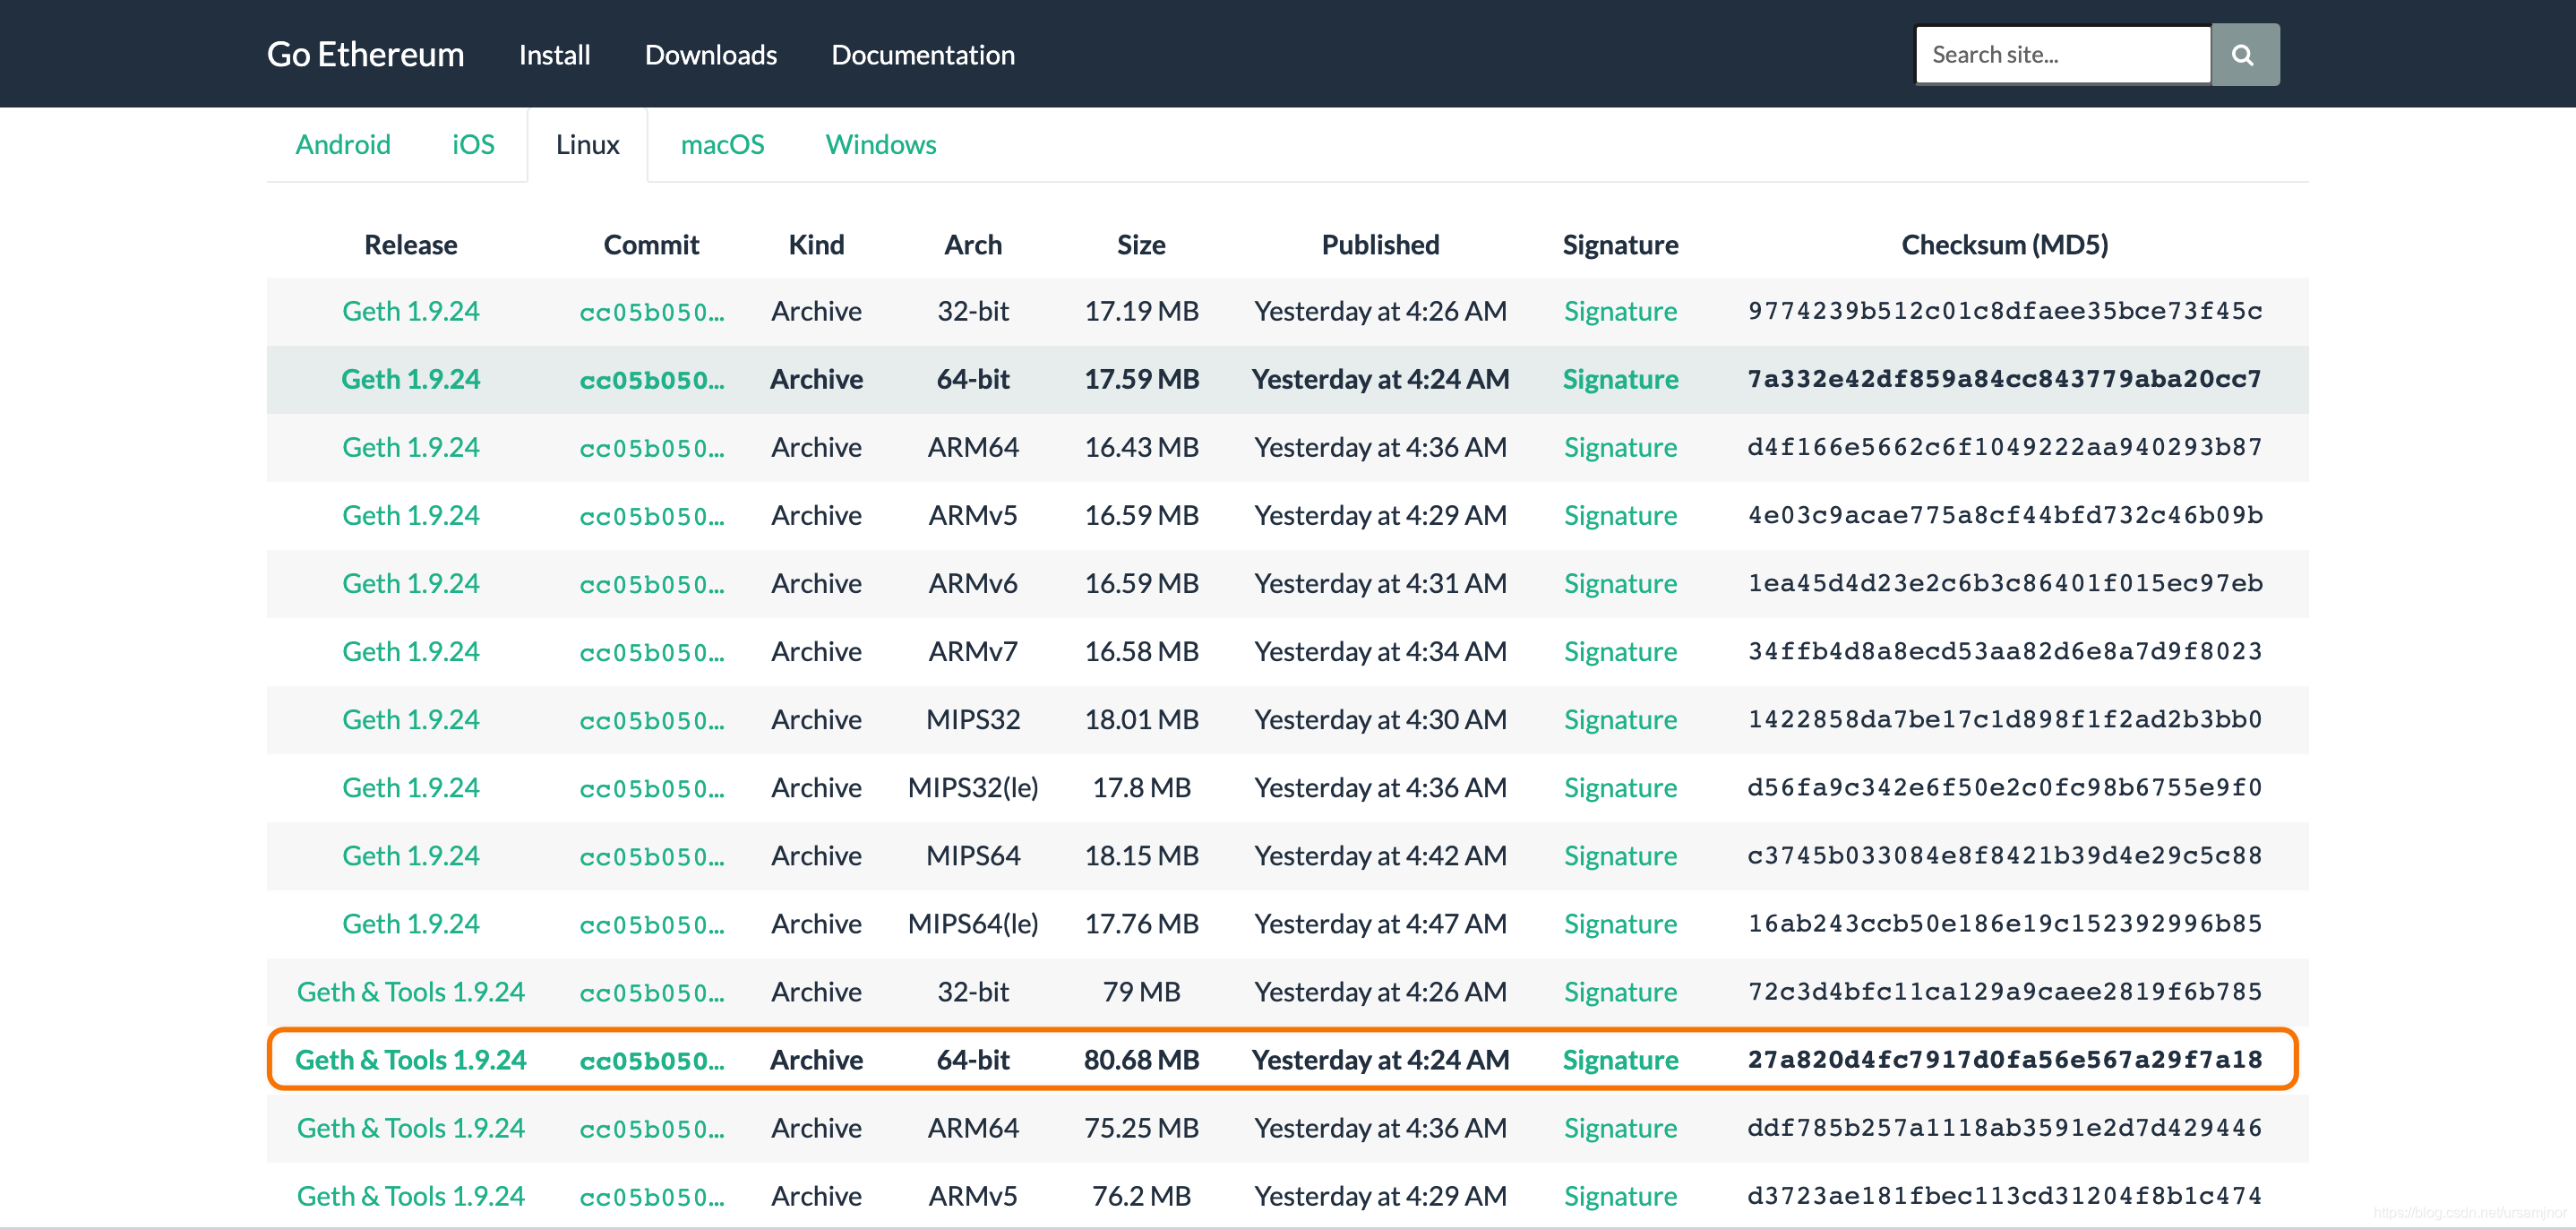Open Signature for Geth ARMv6 archive
The image size is (2576, 1229).
pos(1620,583)
